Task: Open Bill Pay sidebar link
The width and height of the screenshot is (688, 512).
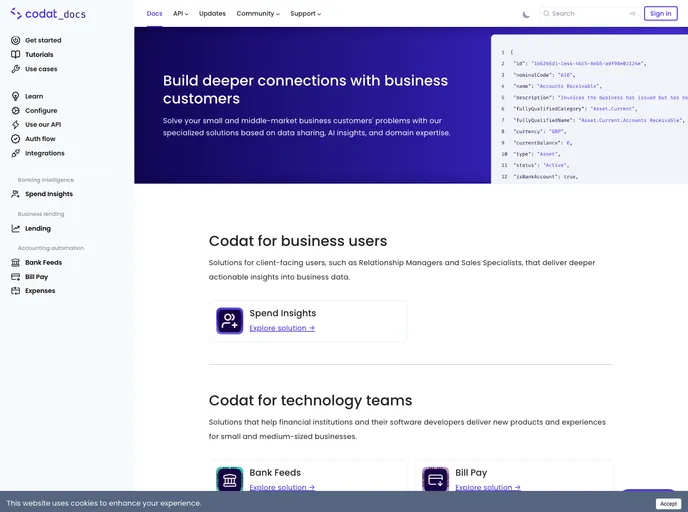Action: [36, 277]
